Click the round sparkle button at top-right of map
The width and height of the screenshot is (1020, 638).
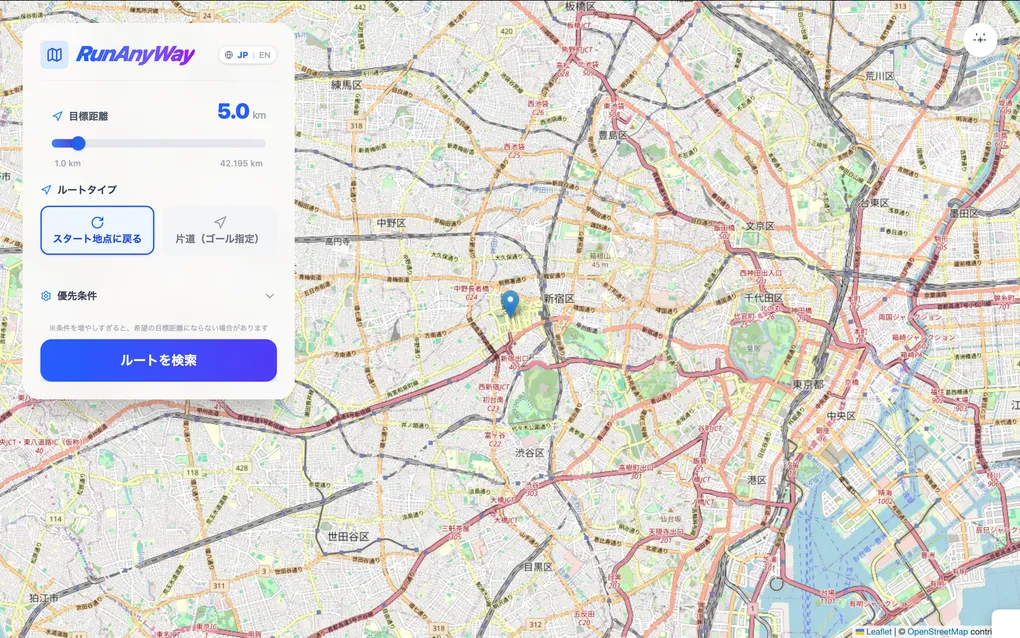pyautogui.click(x=980, y=39)
